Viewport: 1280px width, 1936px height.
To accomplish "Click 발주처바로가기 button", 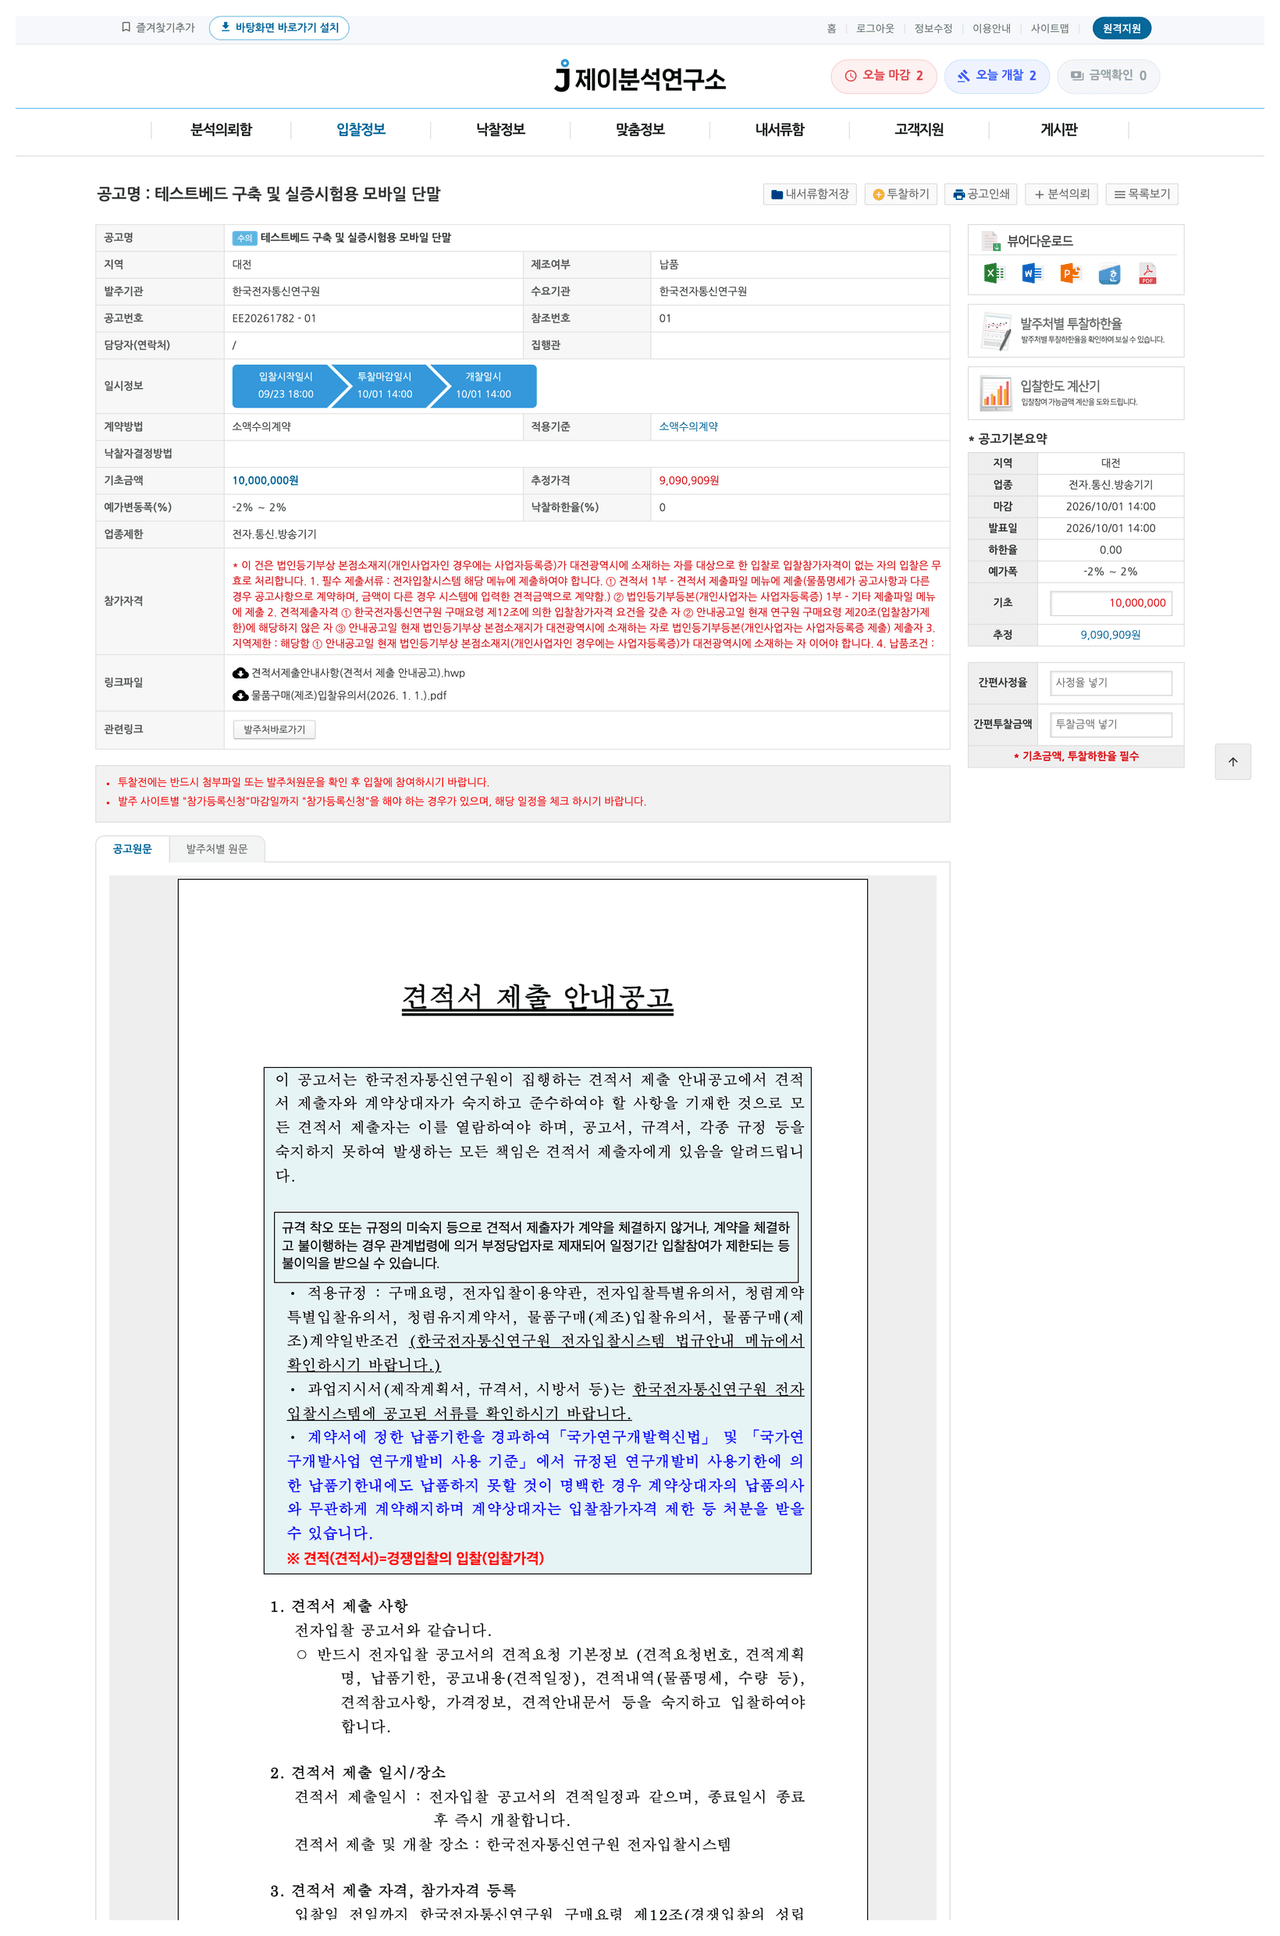I will [x=275, y=730].
